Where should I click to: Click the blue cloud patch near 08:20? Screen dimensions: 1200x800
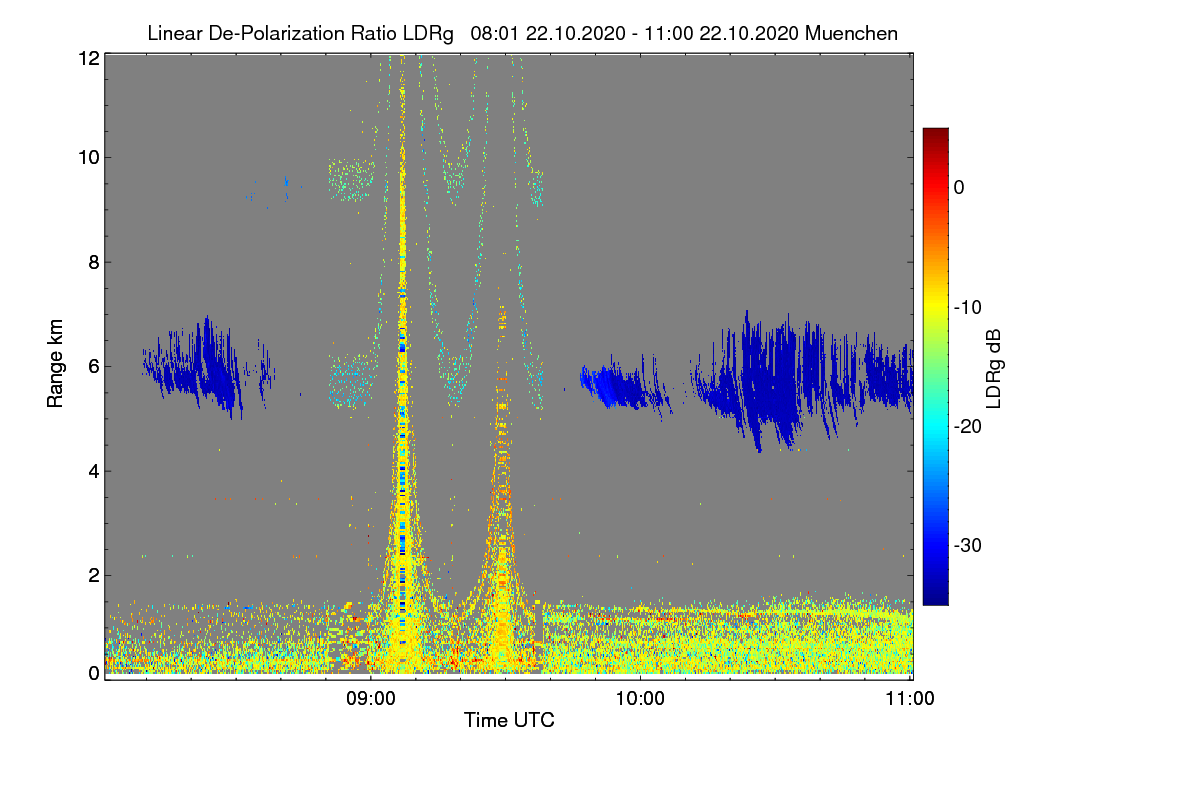click(x=200, y=368)
